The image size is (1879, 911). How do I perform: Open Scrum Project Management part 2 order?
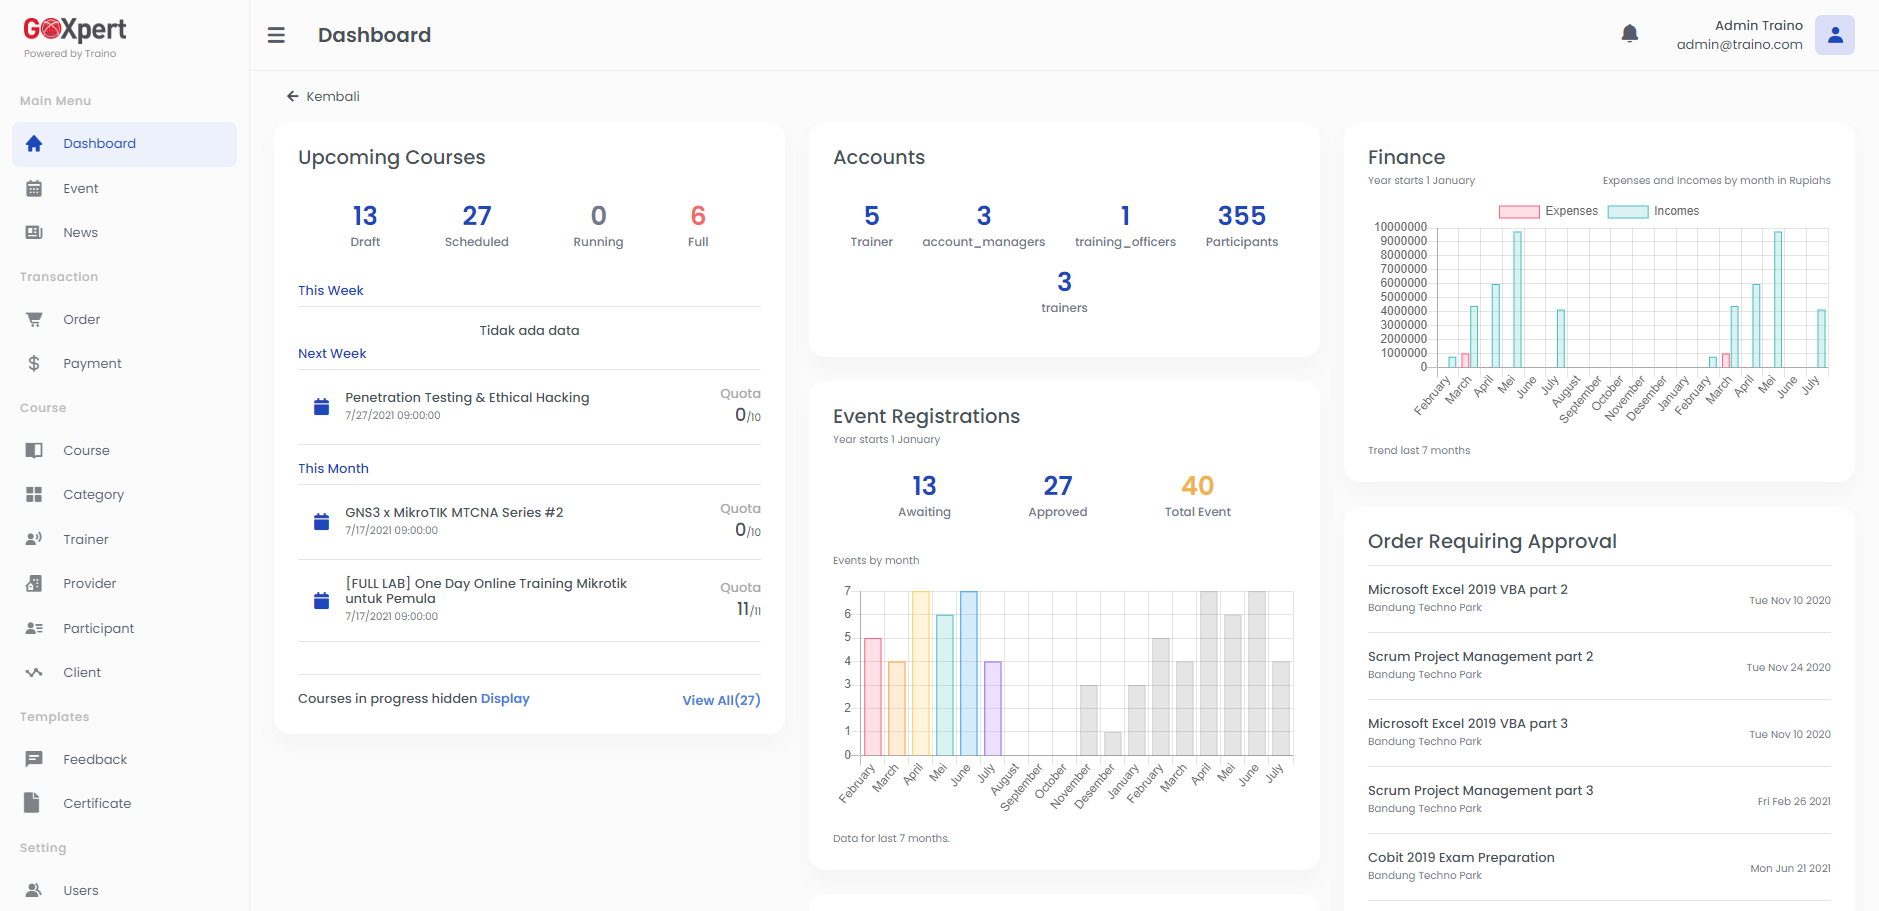pyautogui.click(x=1480, y=657)
